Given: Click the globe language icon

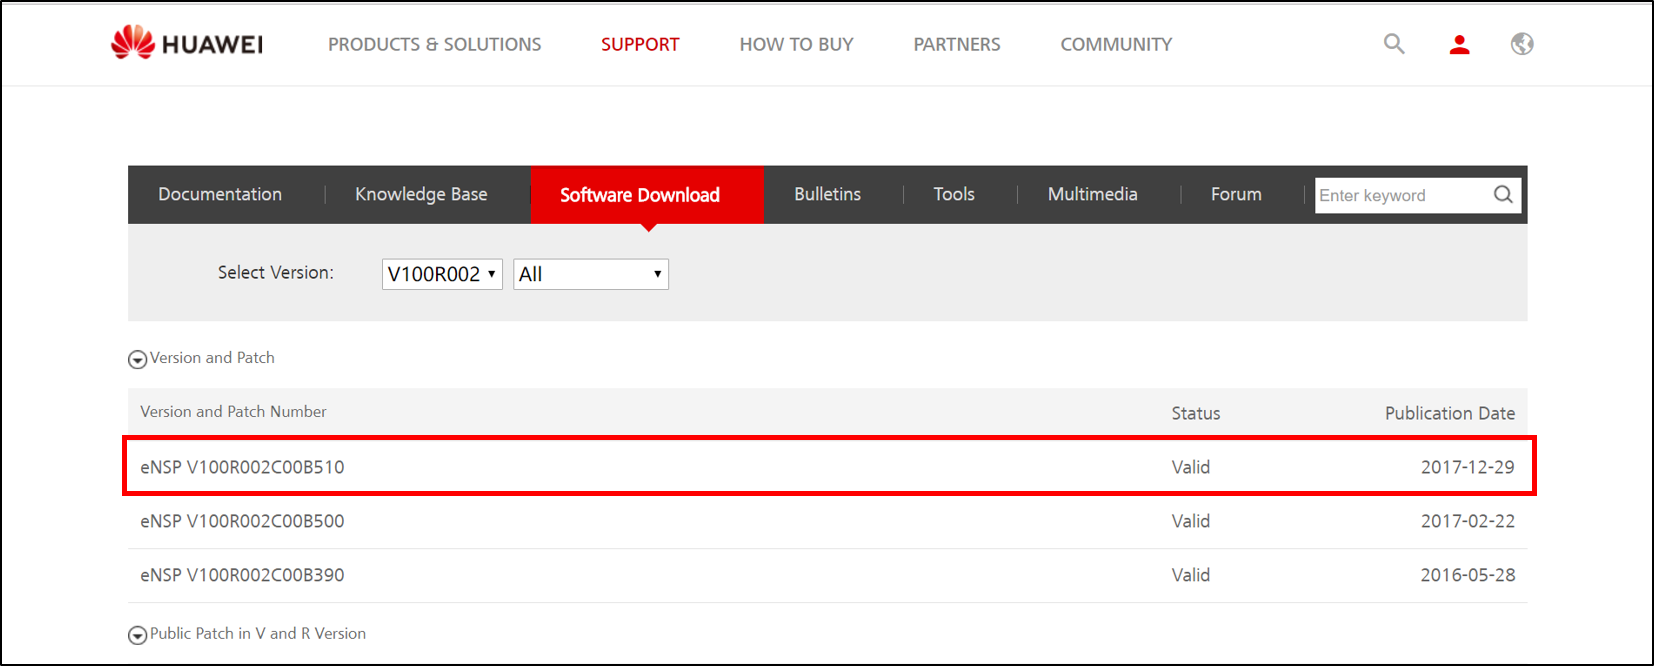Looking at the screenshot, I should tap(1522, 44).
